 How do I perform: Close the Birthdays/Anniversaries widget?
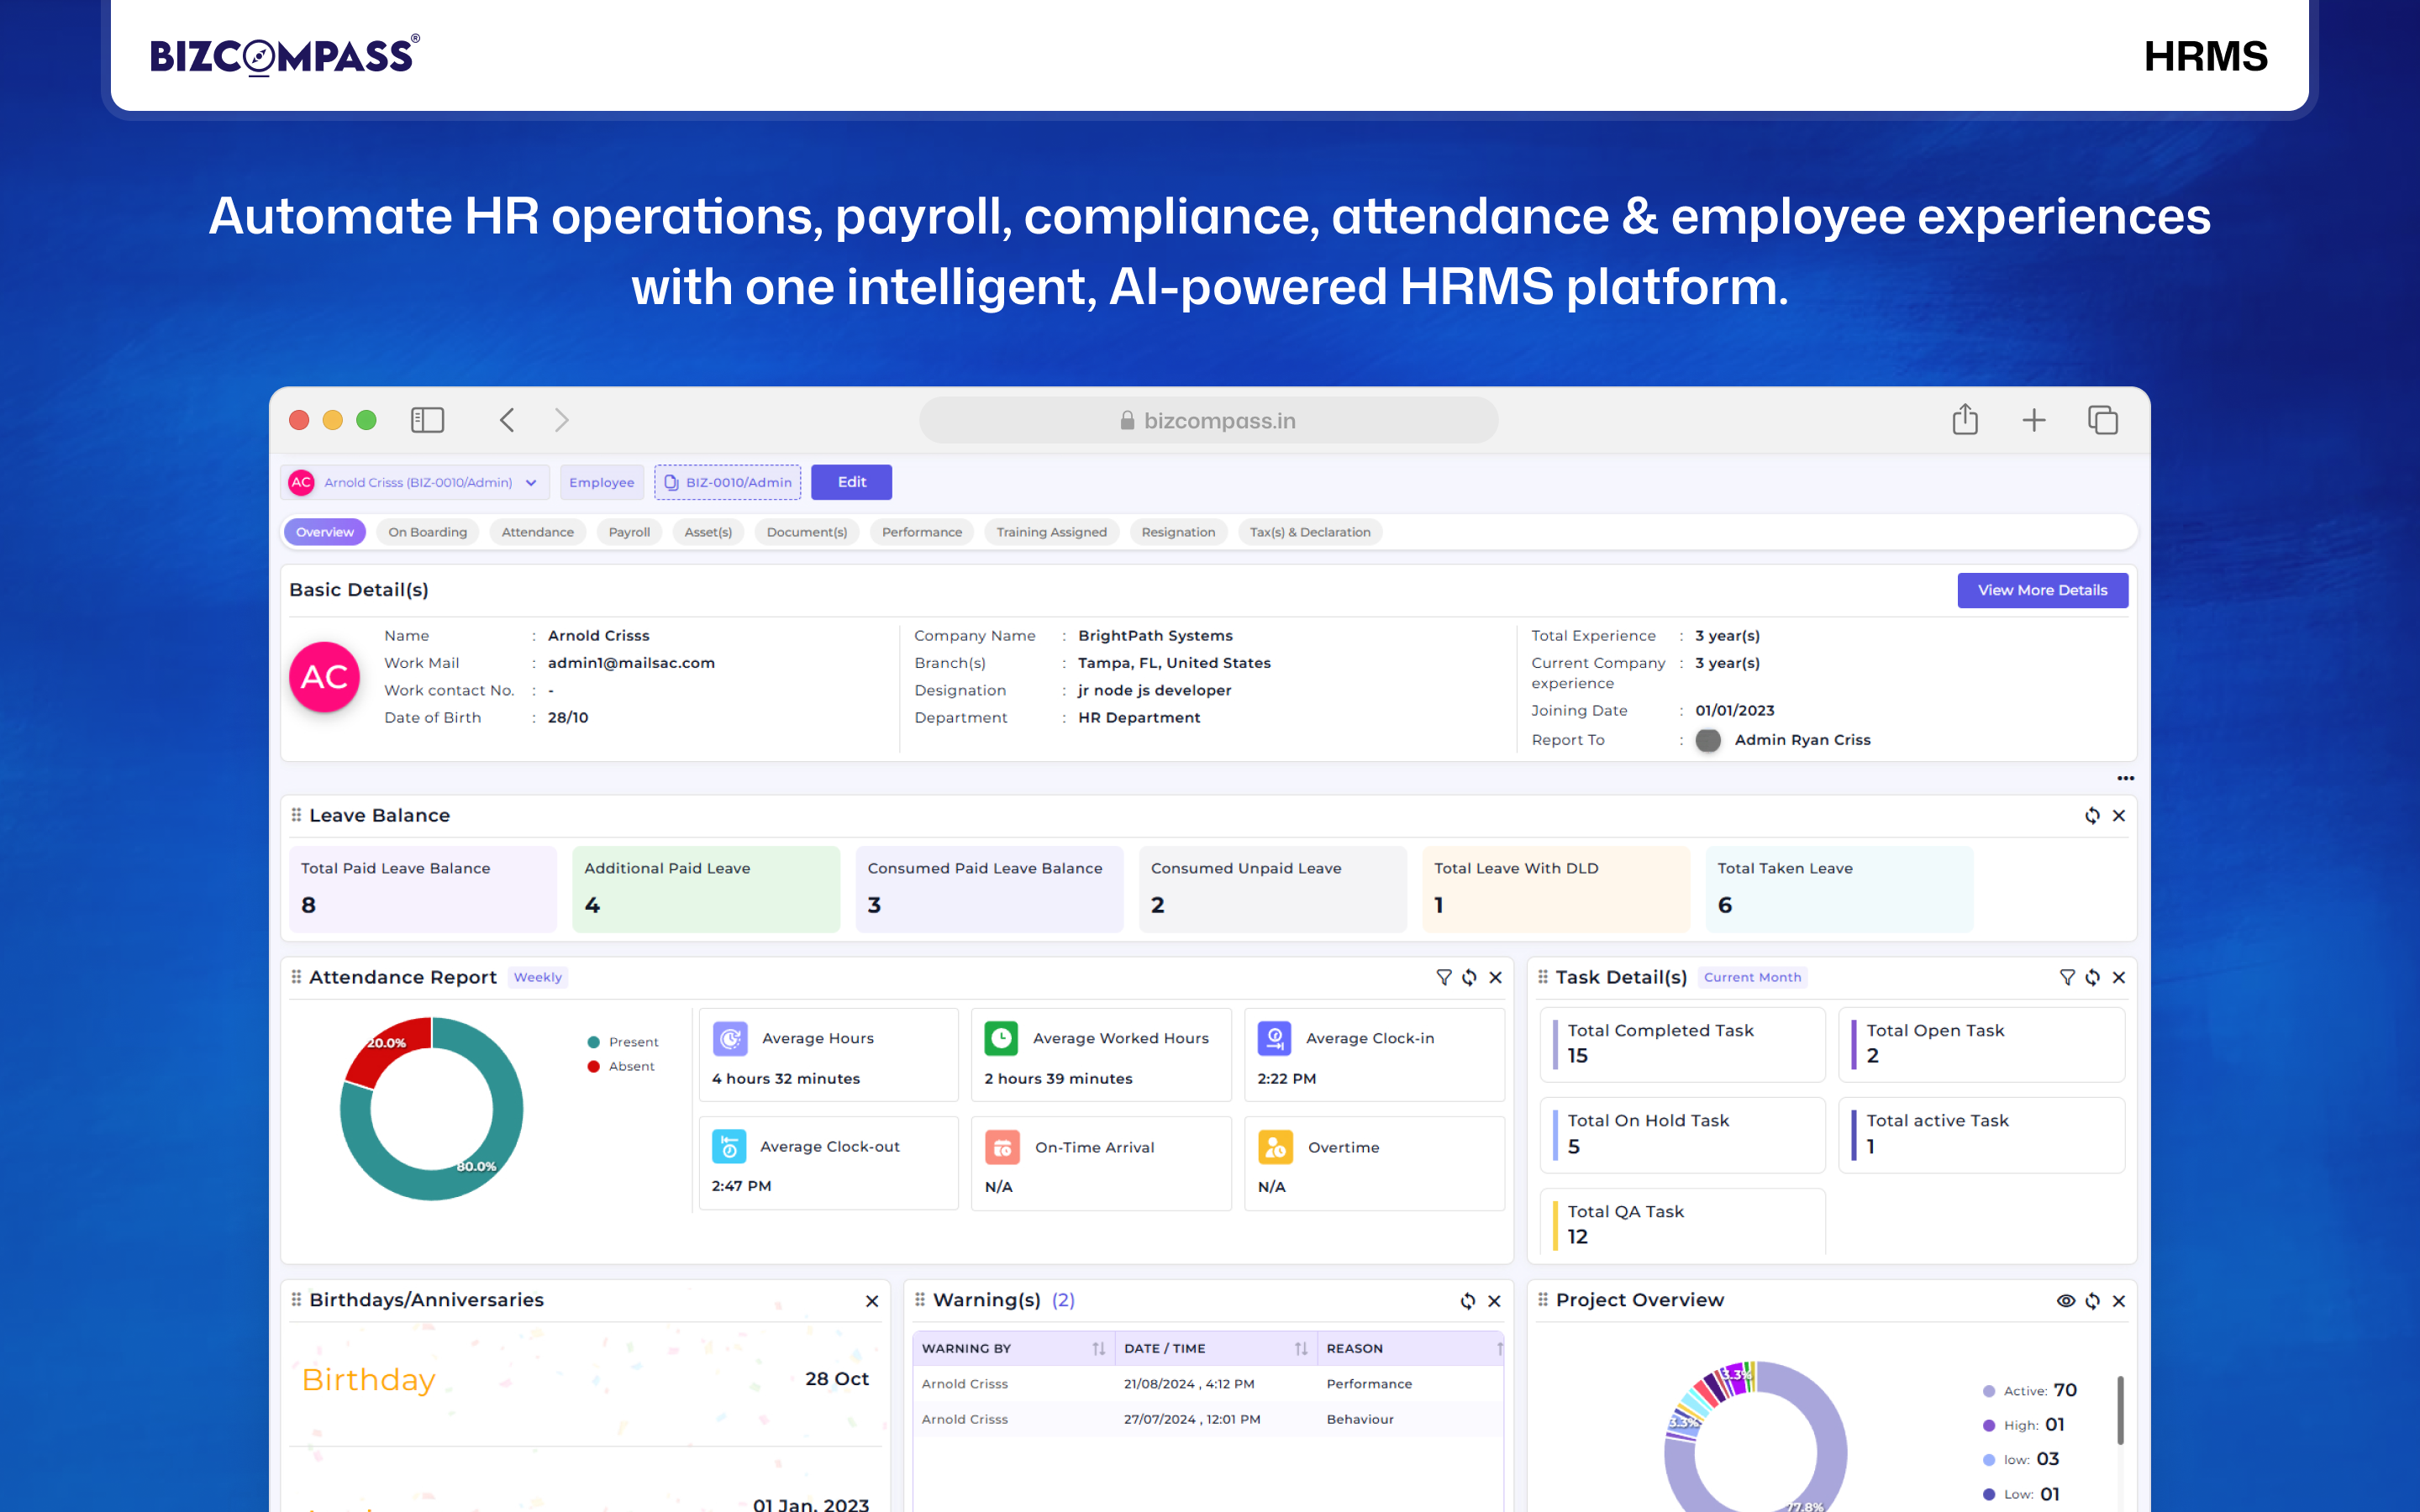[x=872, y=1301]
